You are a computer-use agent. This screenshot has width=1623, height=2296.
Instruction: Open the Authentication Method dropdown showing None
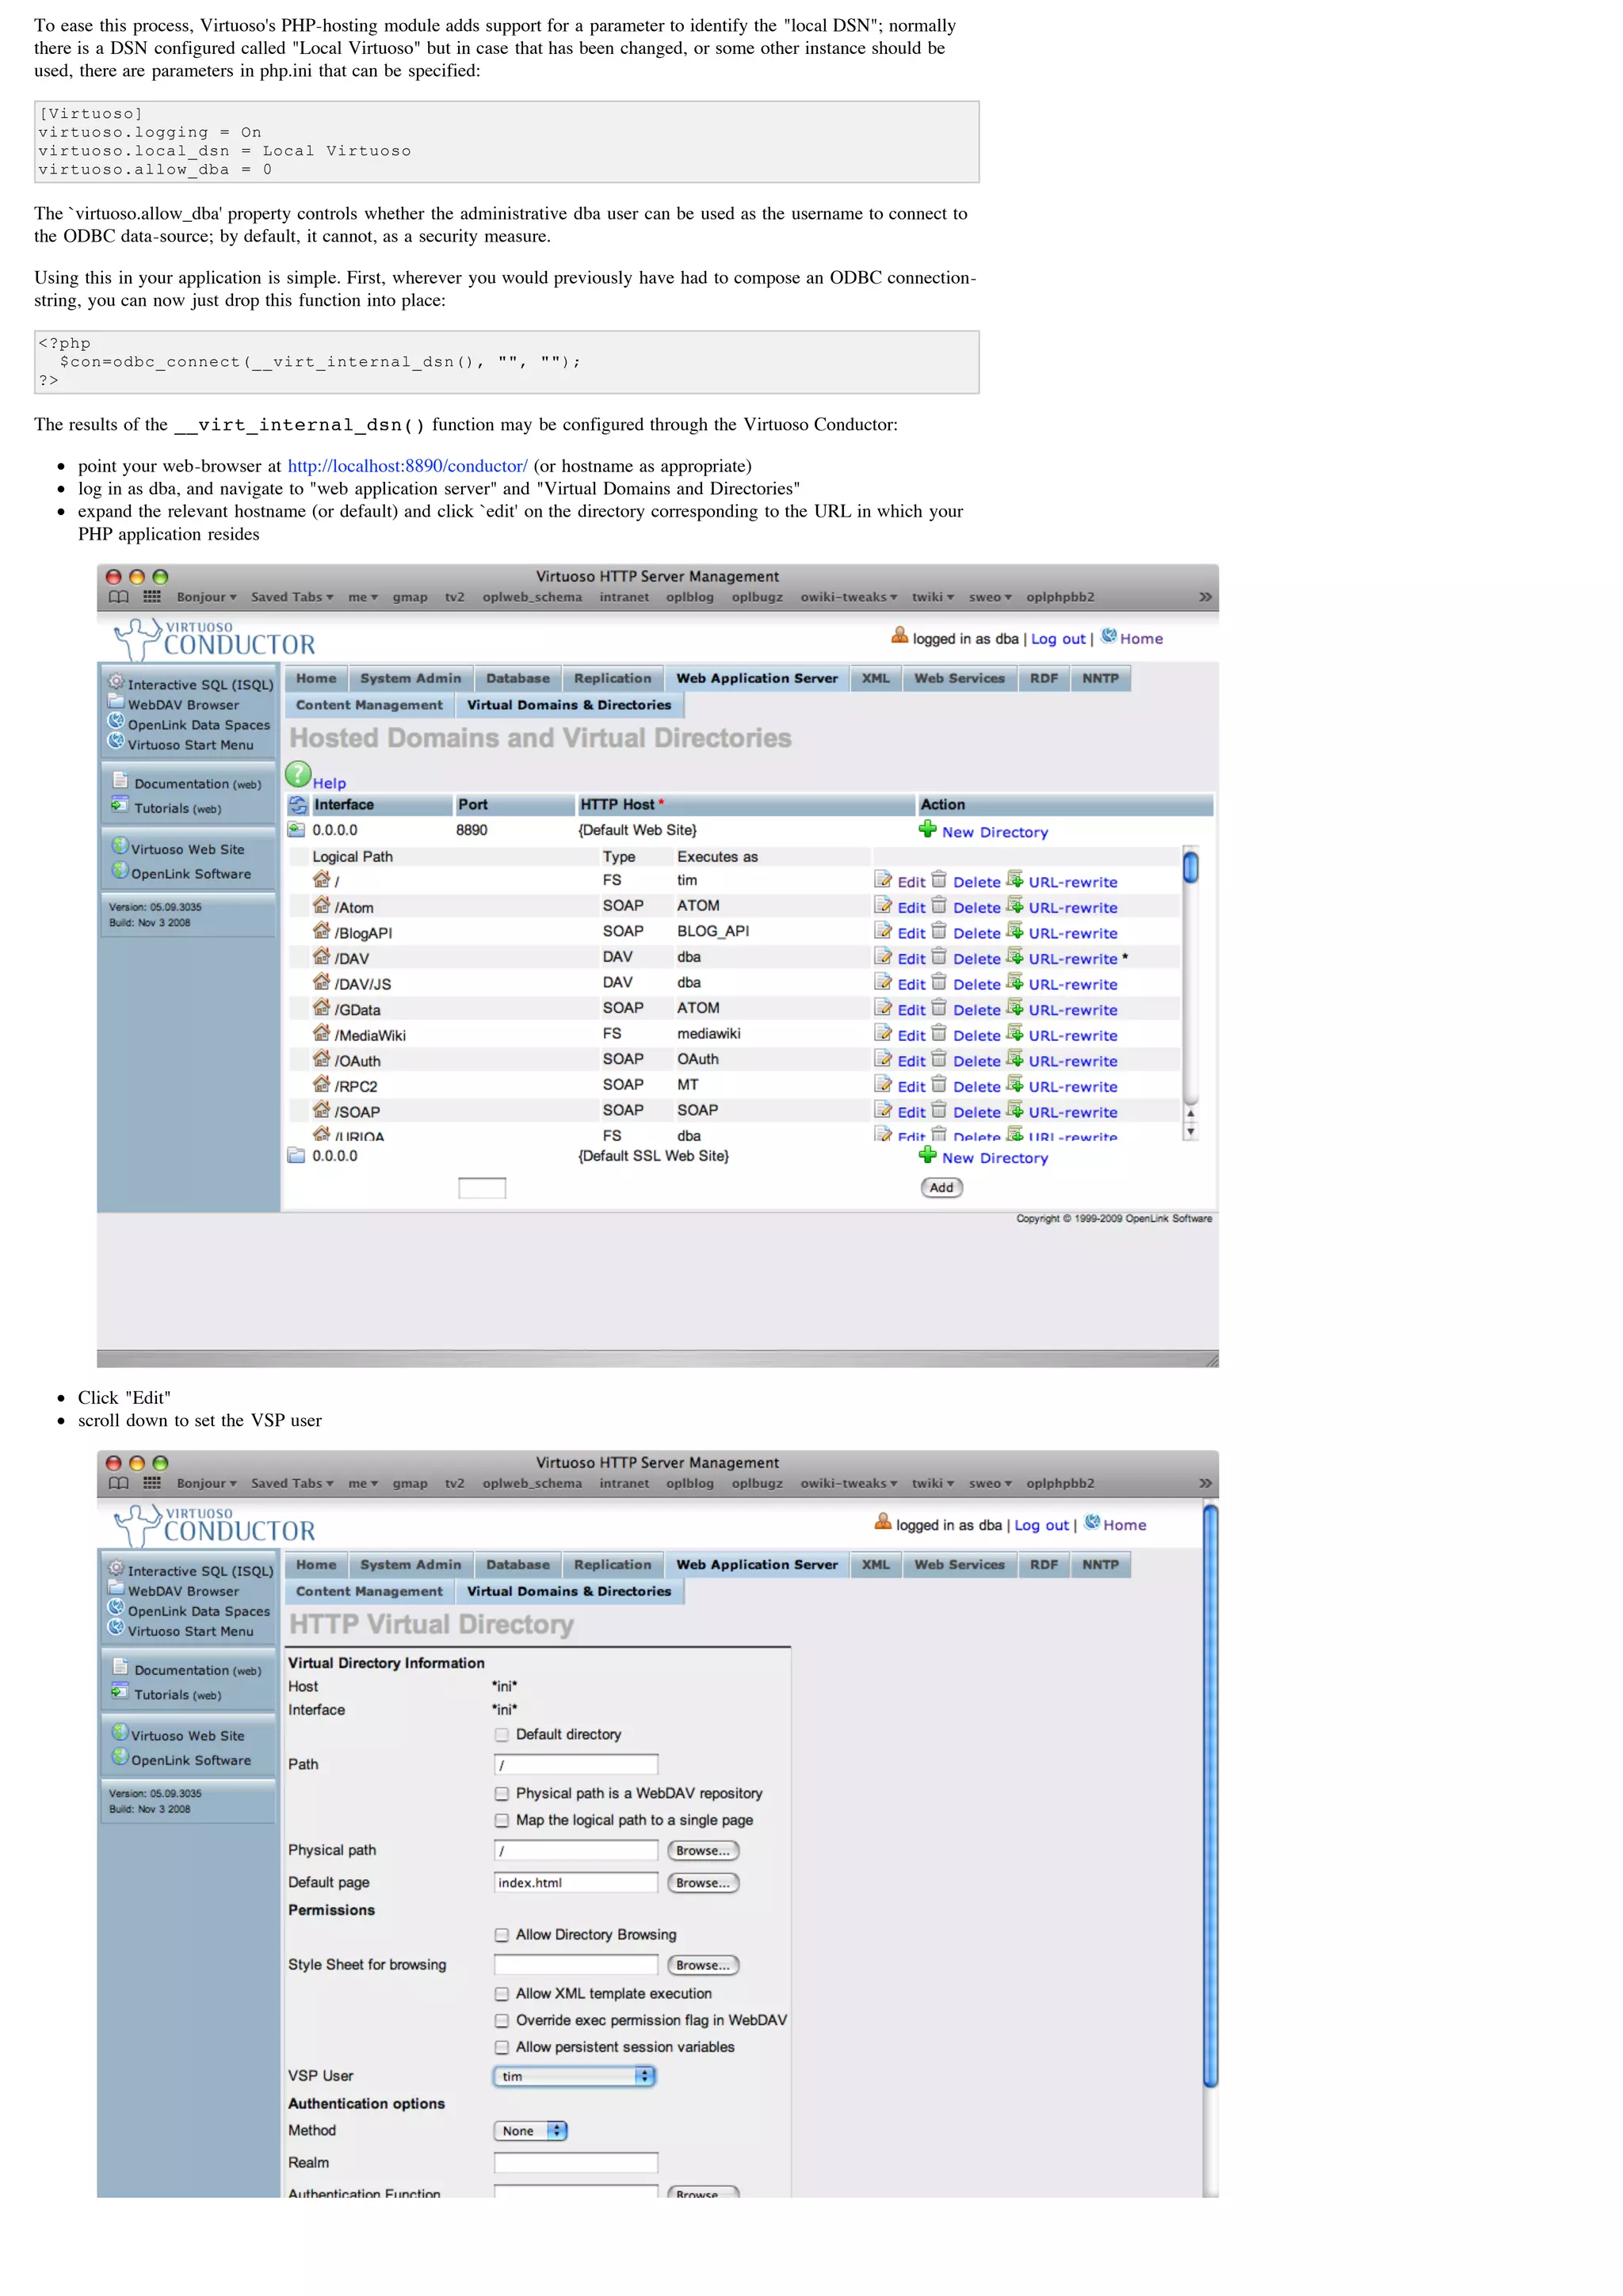(531, 2131)
